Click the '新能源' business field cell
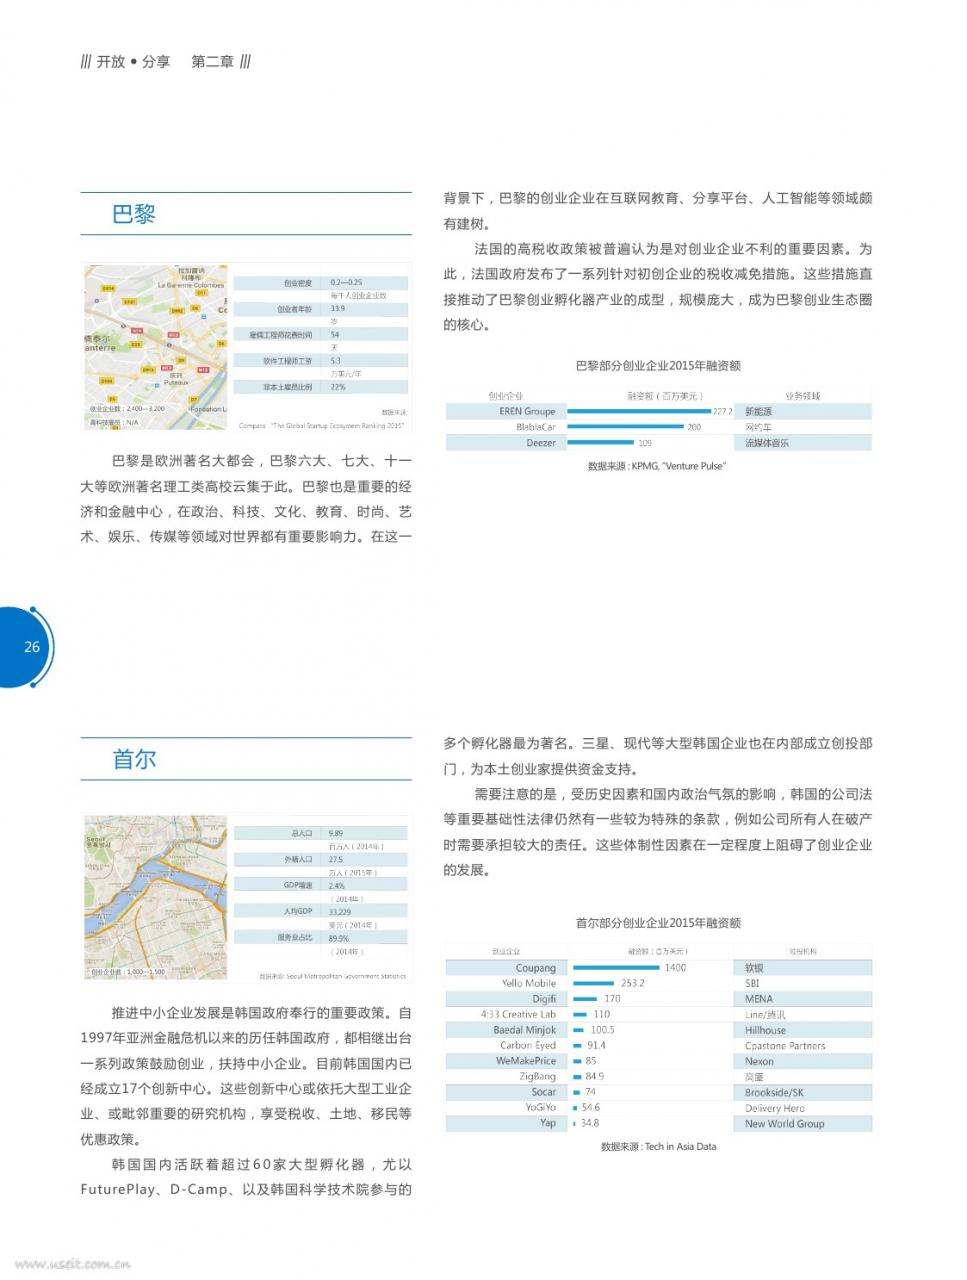The height and width of the screenshot is (1280, 967). click(759, 411)
